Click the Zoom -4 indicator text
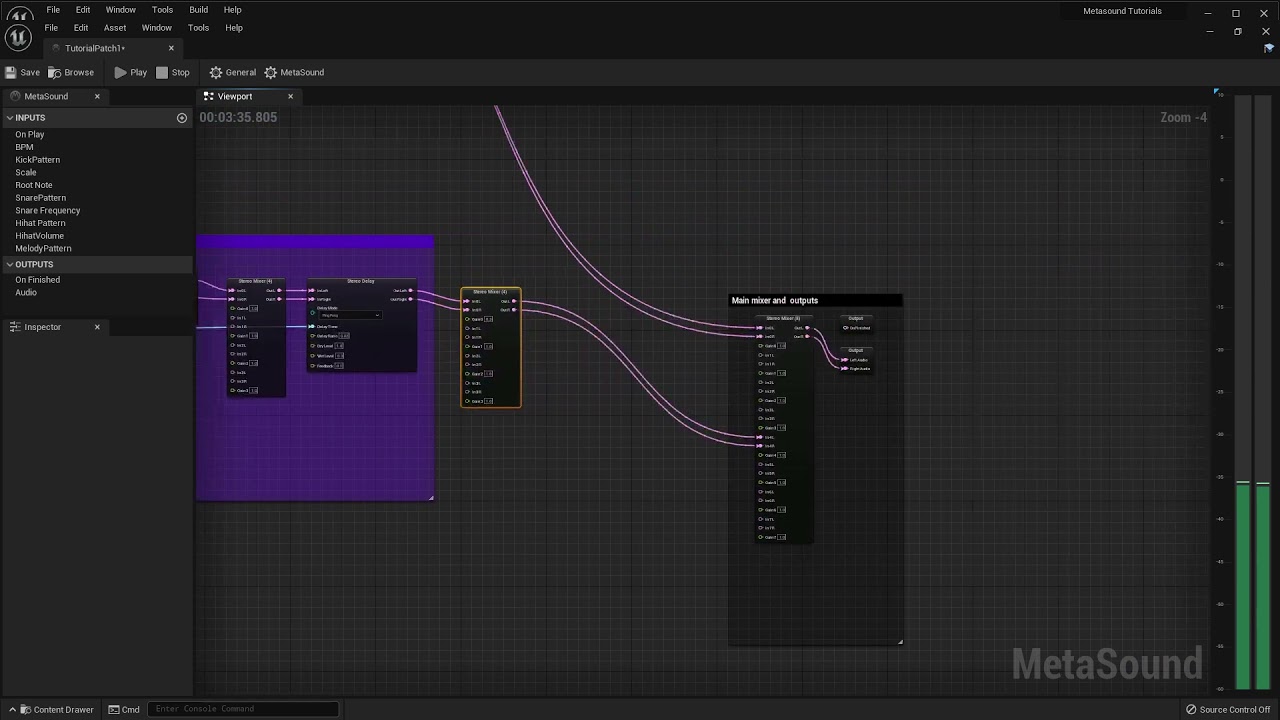1280x720 pixels. (1183, 117)
